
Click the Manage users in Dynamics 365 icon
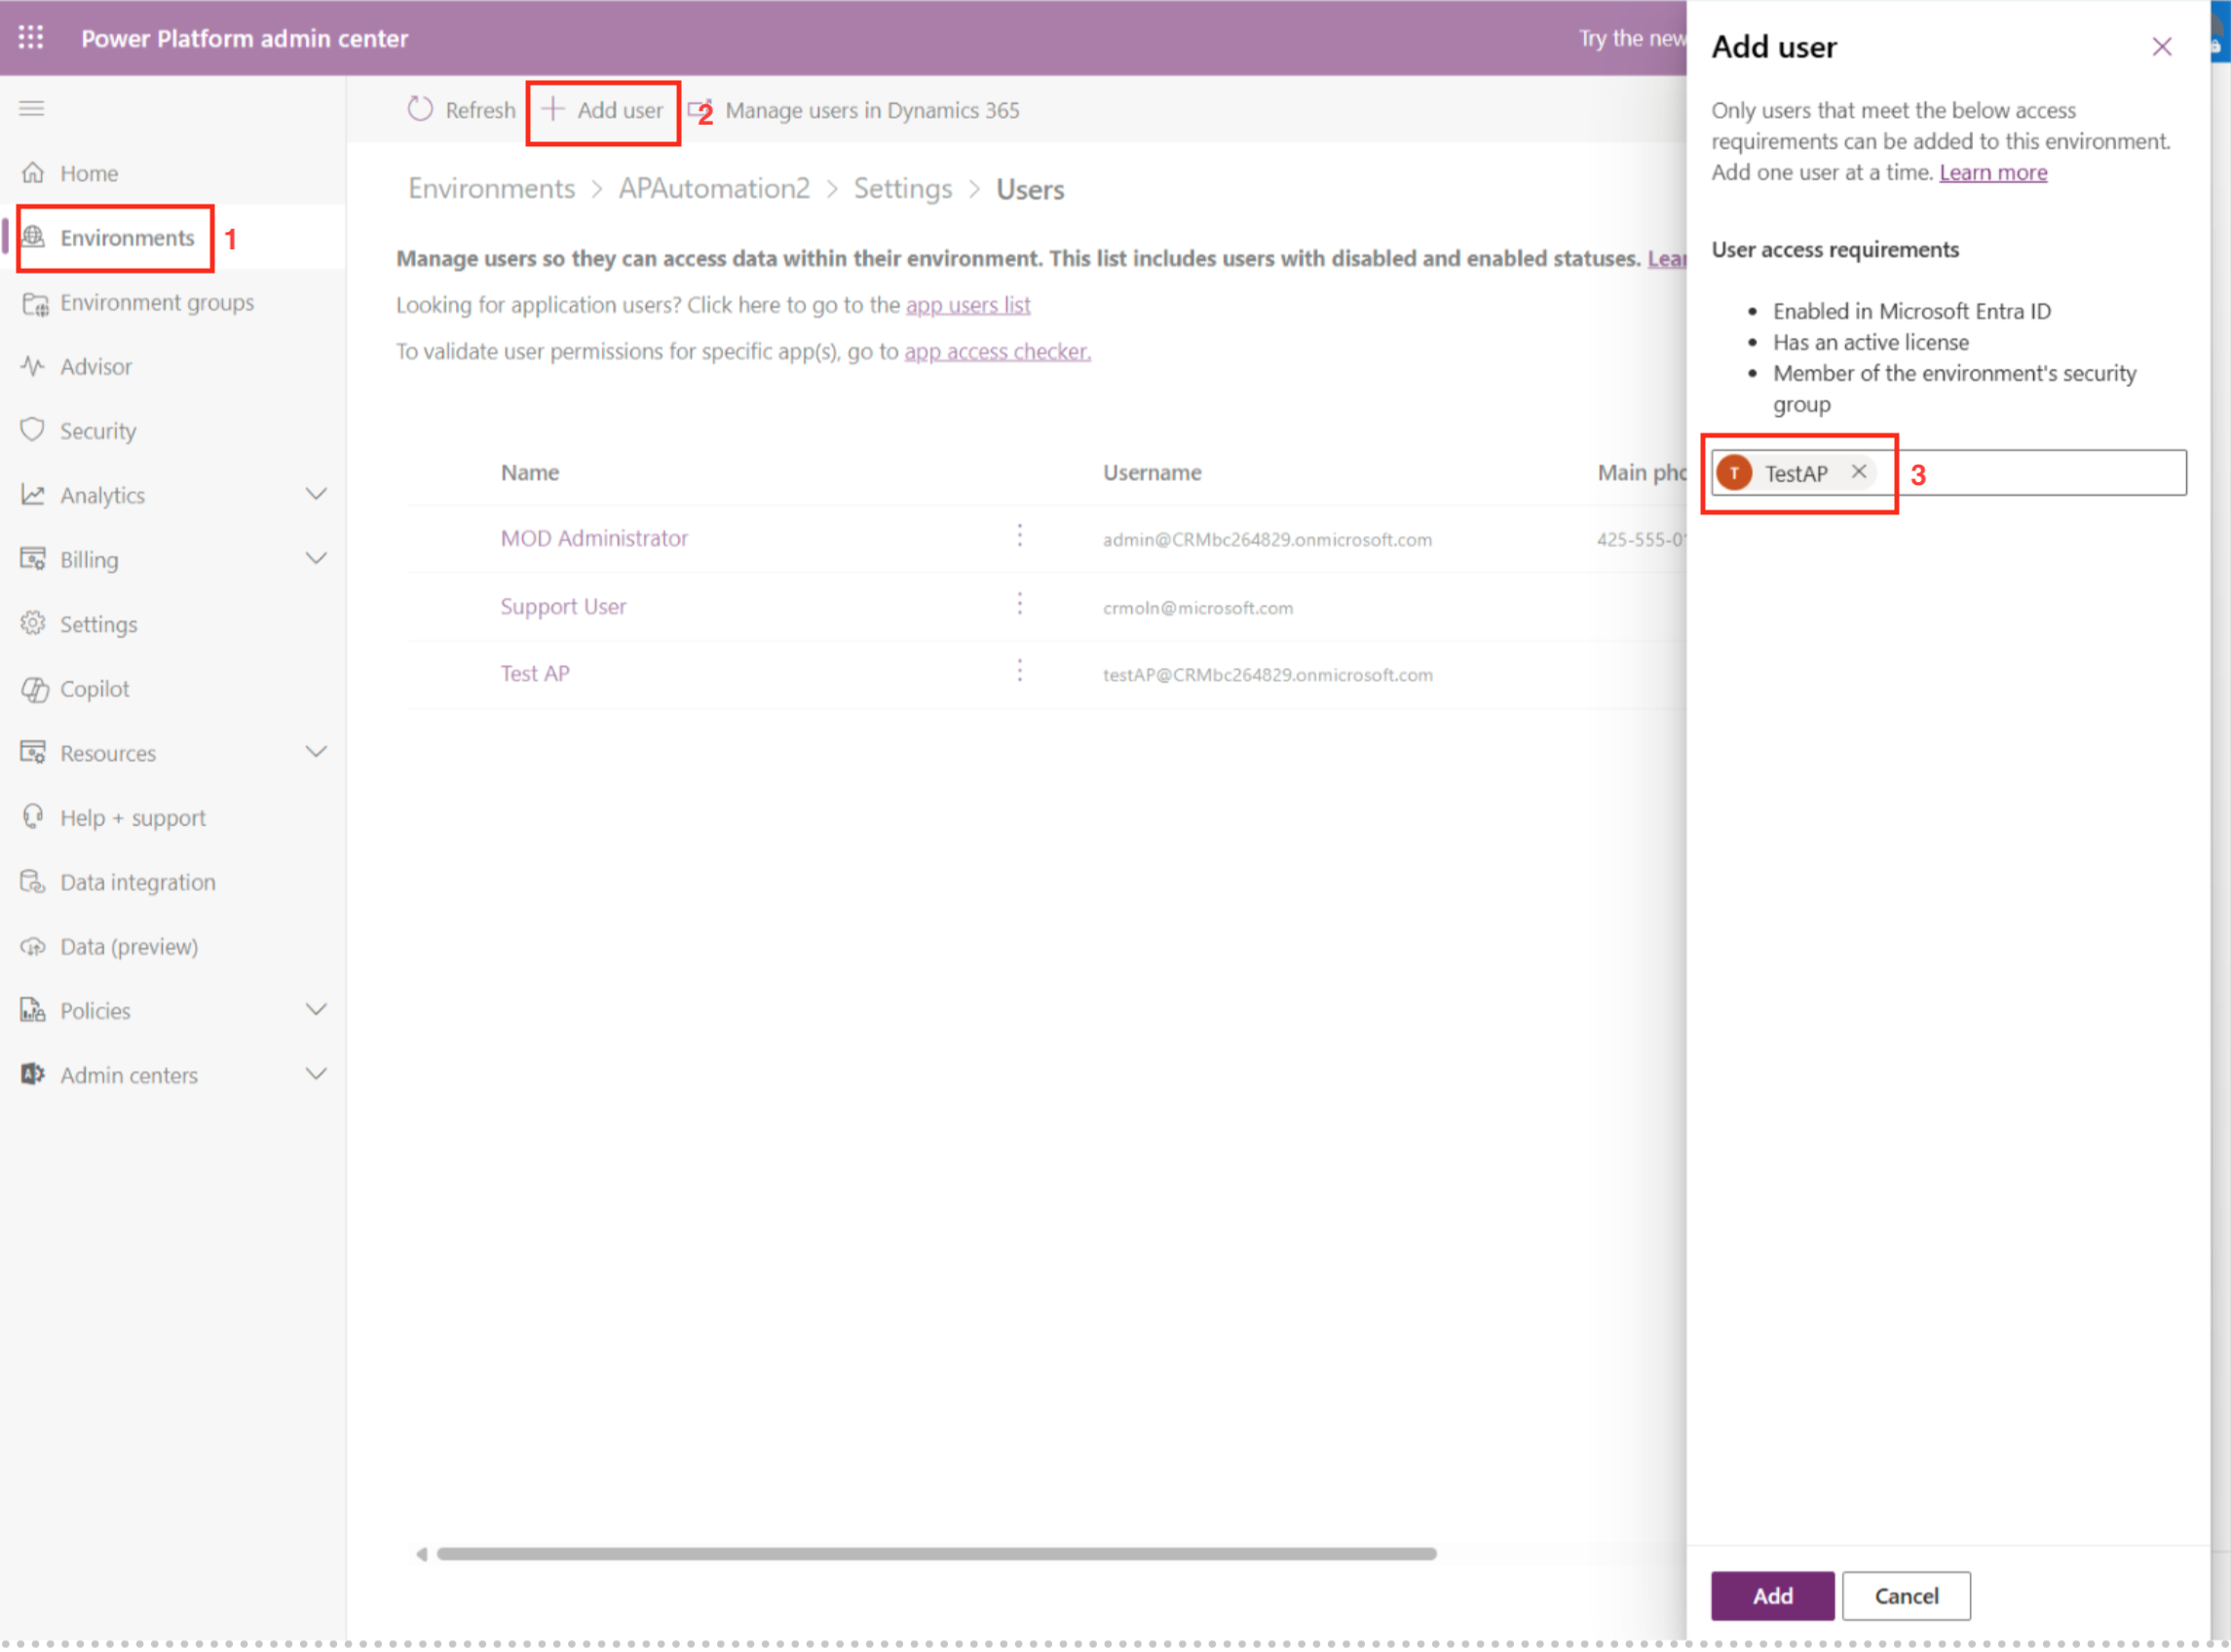(x=699, y=109)
